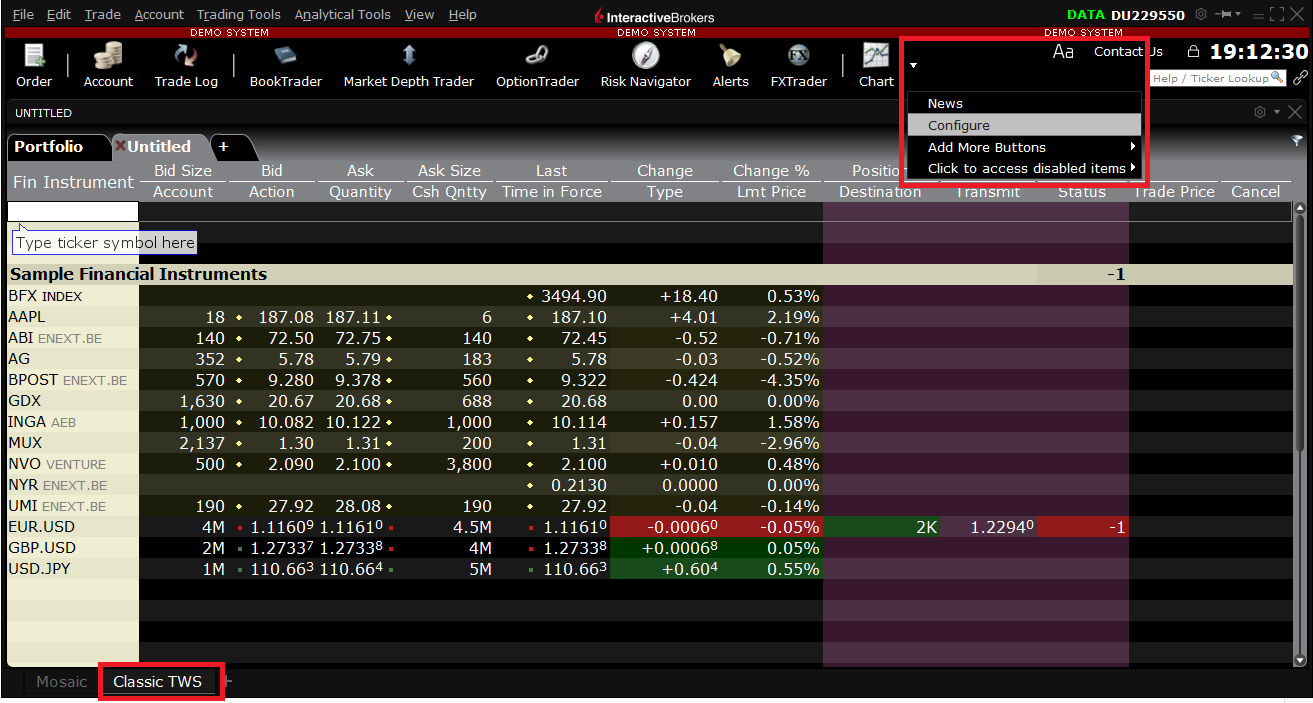This screenshot has height=703, width=1313.
Task: Click the Trade Price column header
Action: pyautogui.click(x=1175, y=192)
